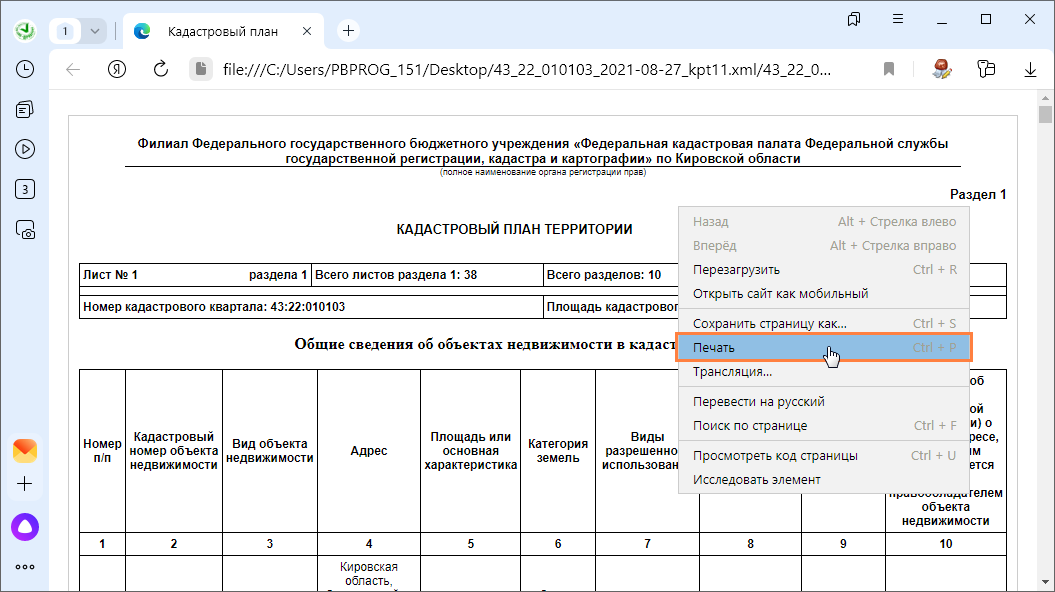Select 'Печать' in the context menu

pos(714,347)
